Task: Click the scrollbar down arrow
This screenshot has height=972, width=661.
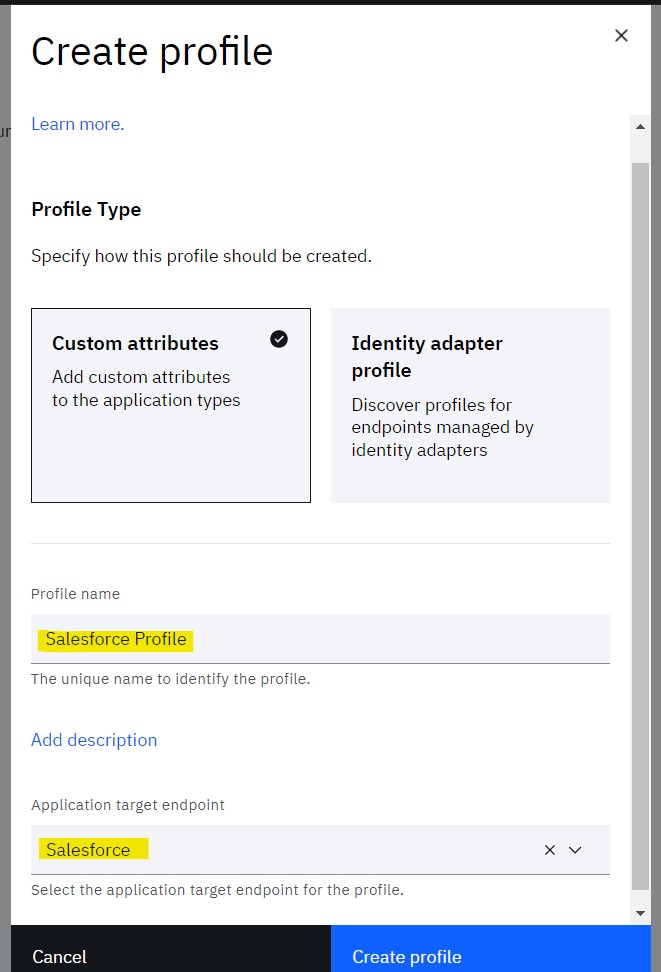Action: click(x=641, y=913)
